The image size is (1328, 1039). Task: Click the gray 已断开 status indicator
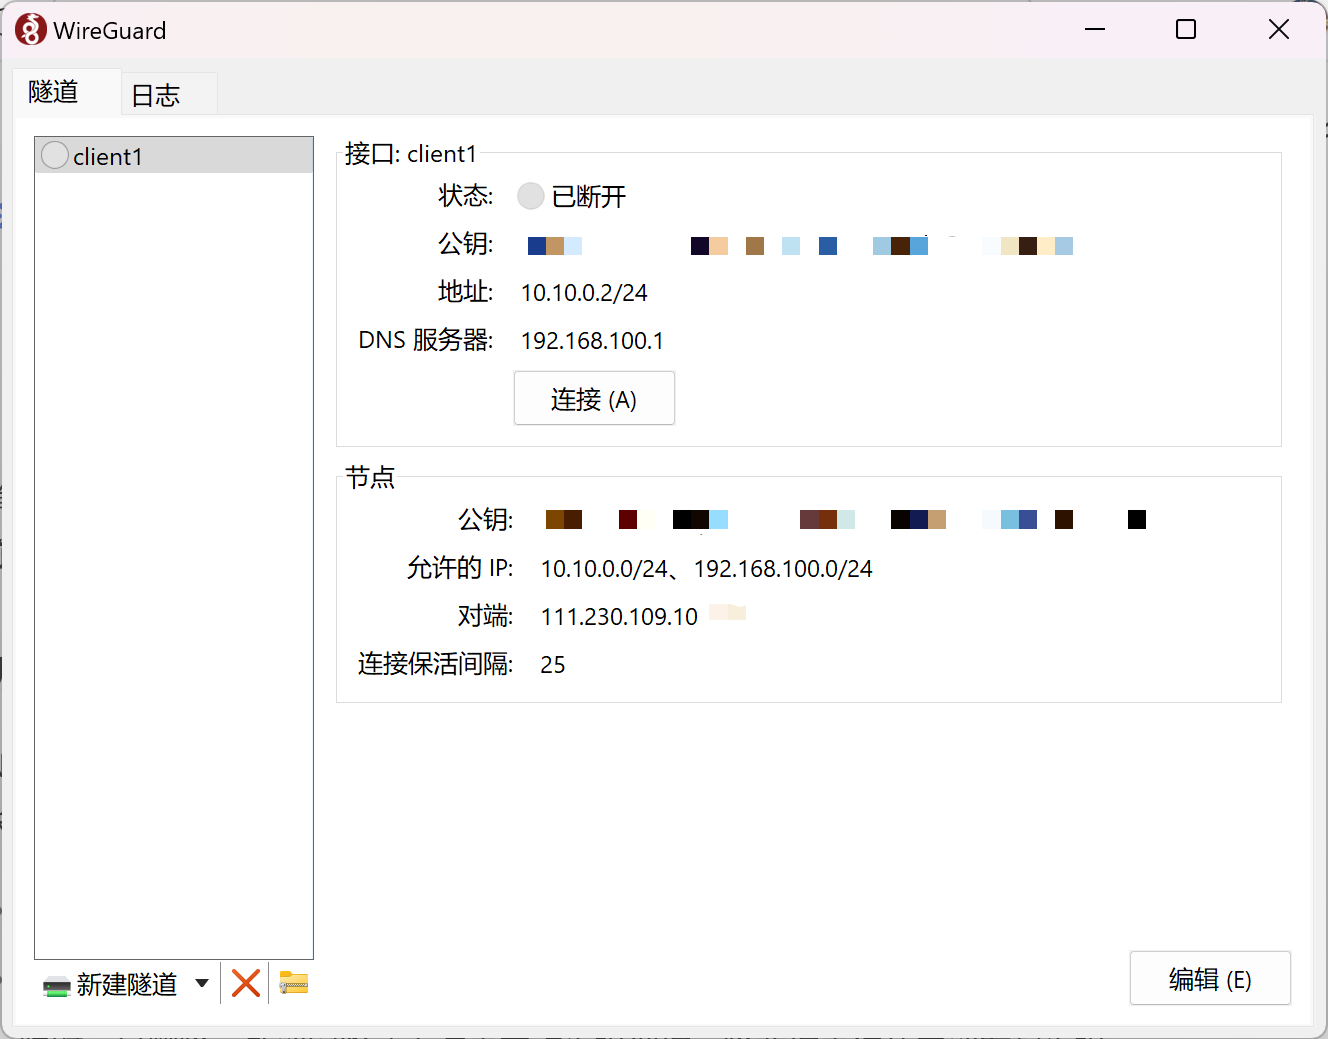tap(530, 196)
